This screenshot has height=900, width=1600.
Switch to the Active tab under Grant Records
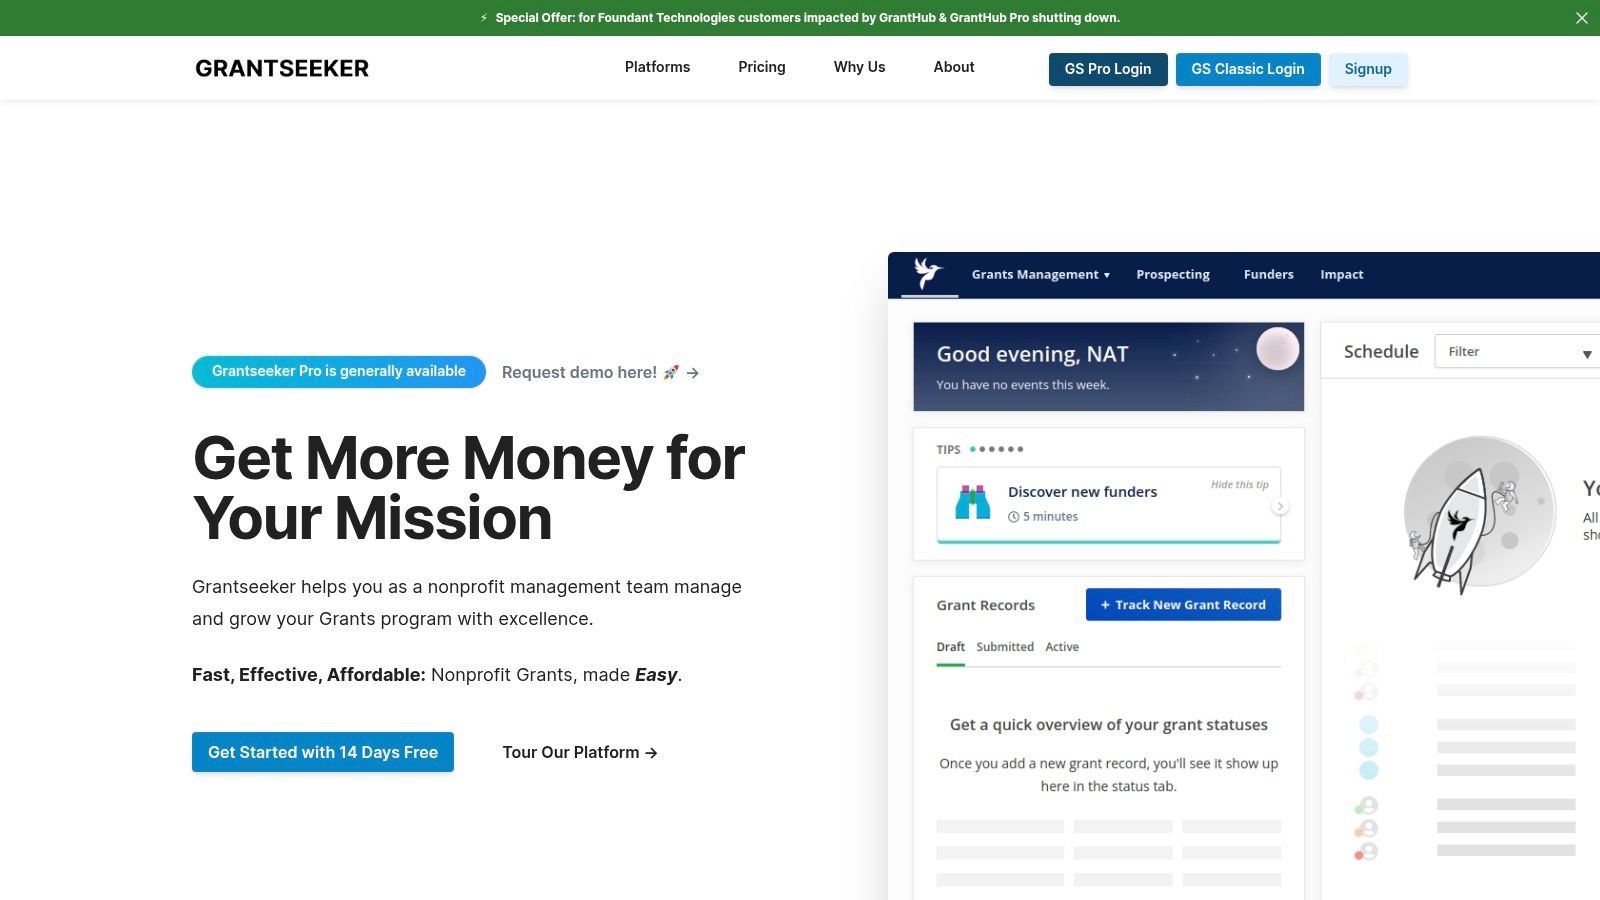pos(1061,646)
